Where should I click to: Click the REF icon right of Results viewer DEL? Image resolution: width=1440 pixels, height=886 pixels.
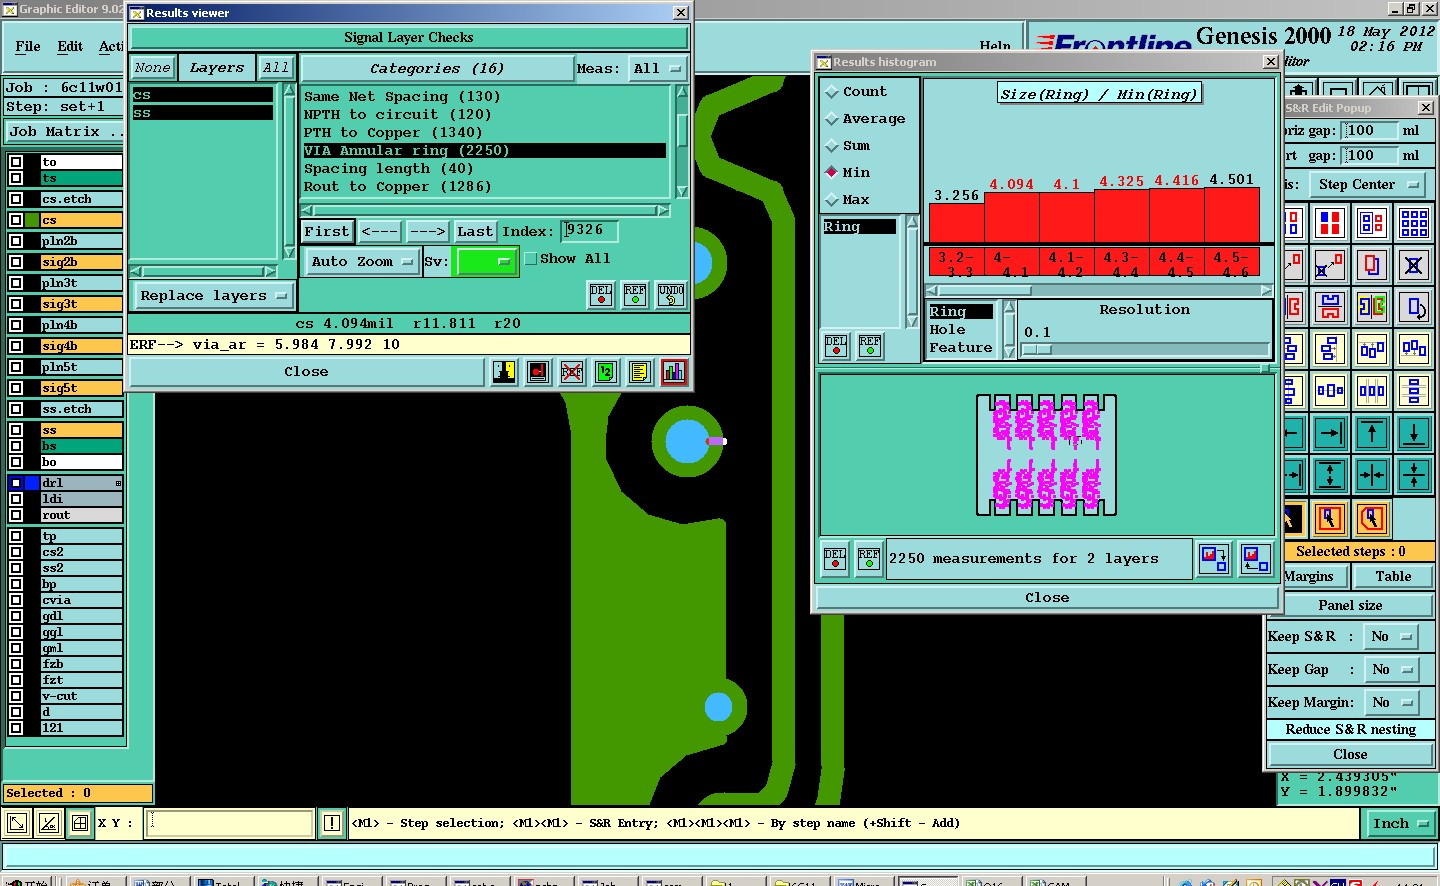[x=635, y=295]
